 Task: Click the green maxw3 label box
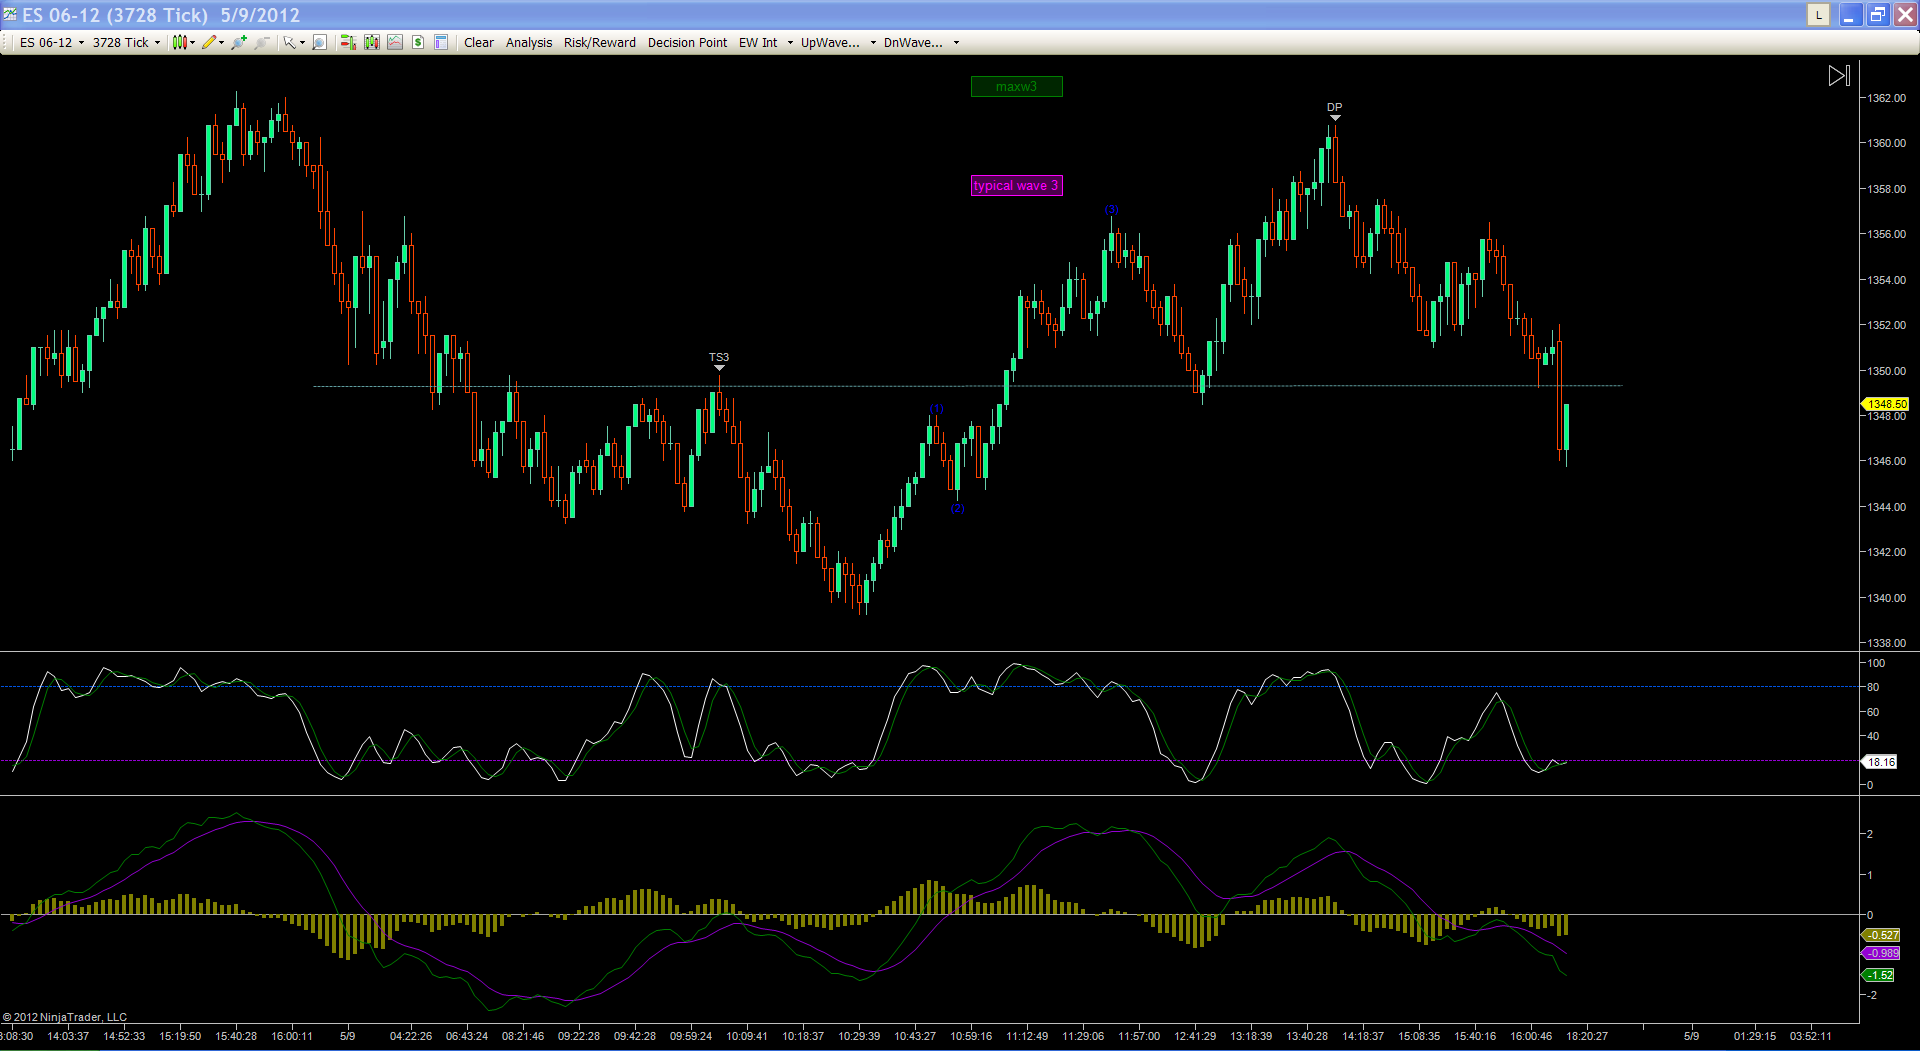pyautogui.click(x=1017, y=87)
